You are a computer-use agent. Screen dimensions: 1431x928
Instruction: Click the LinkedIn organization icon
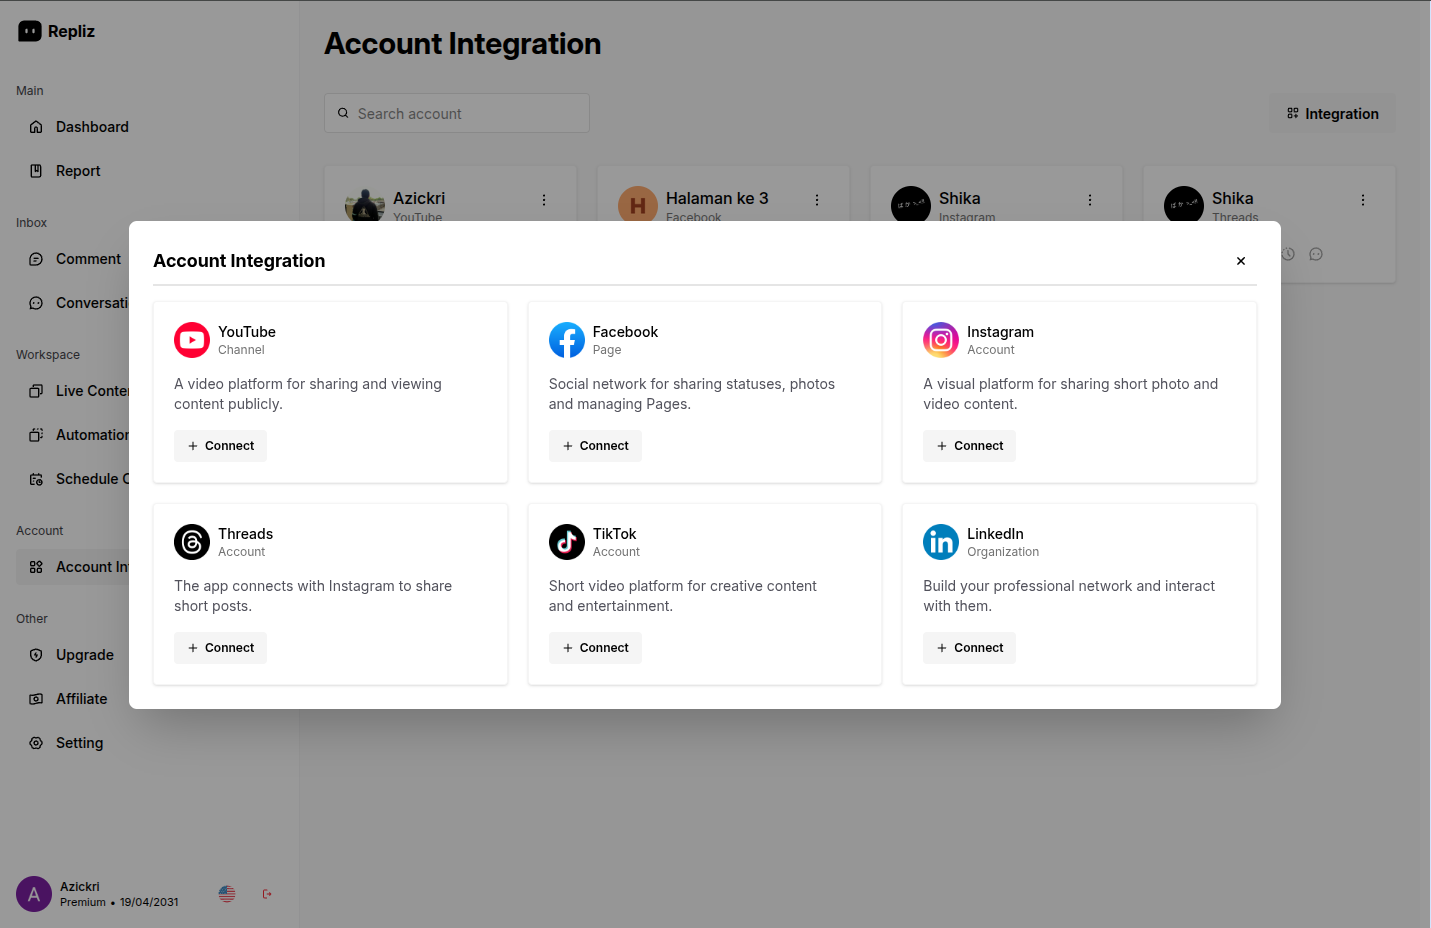point(940,542)
